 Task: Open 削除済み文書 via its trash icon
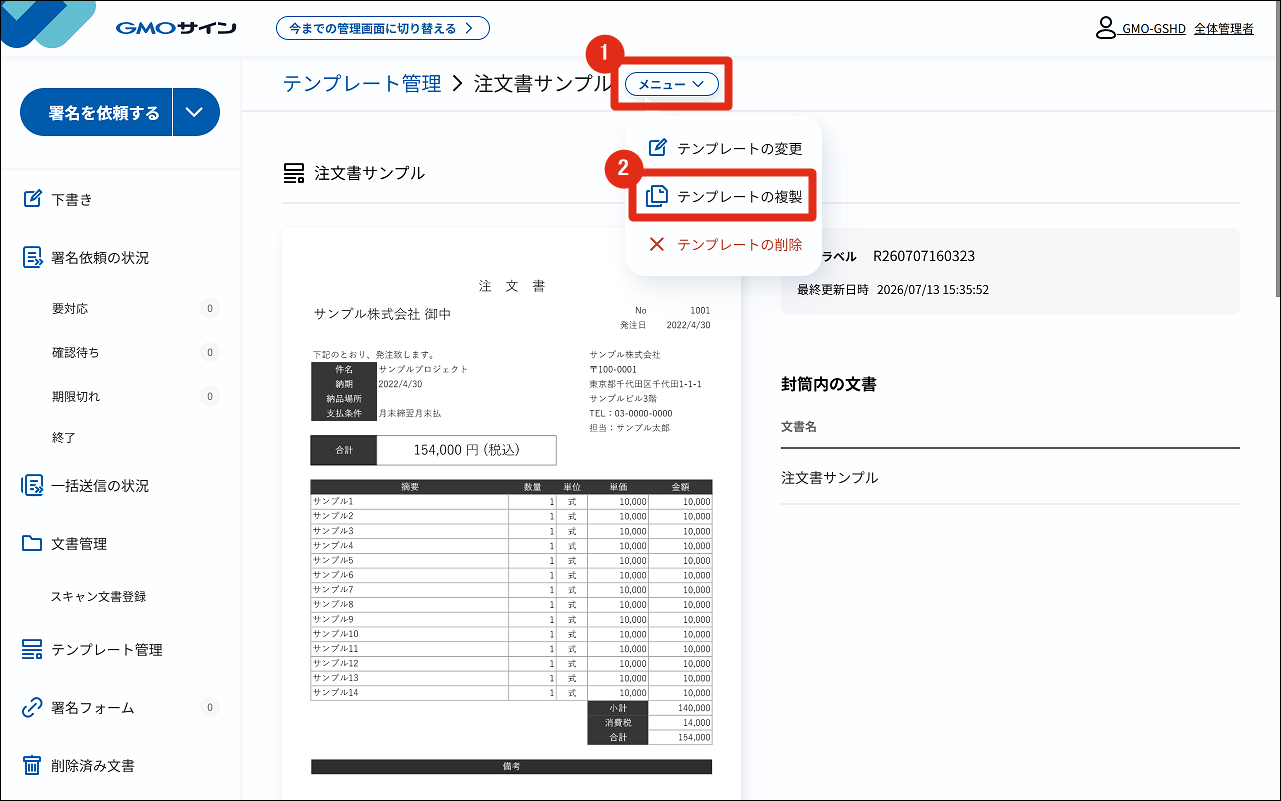click(33, 766)
